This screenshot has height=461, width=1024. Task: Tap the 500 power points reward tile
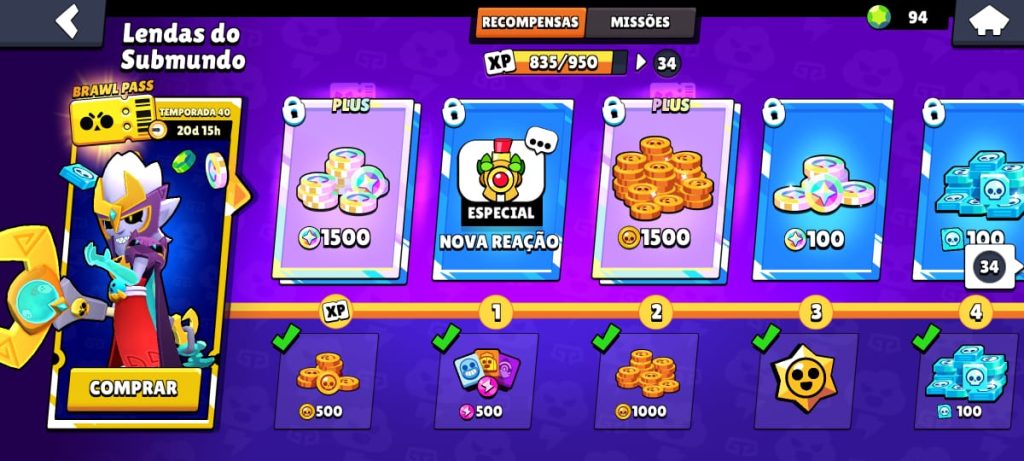(x=486, y=380)
